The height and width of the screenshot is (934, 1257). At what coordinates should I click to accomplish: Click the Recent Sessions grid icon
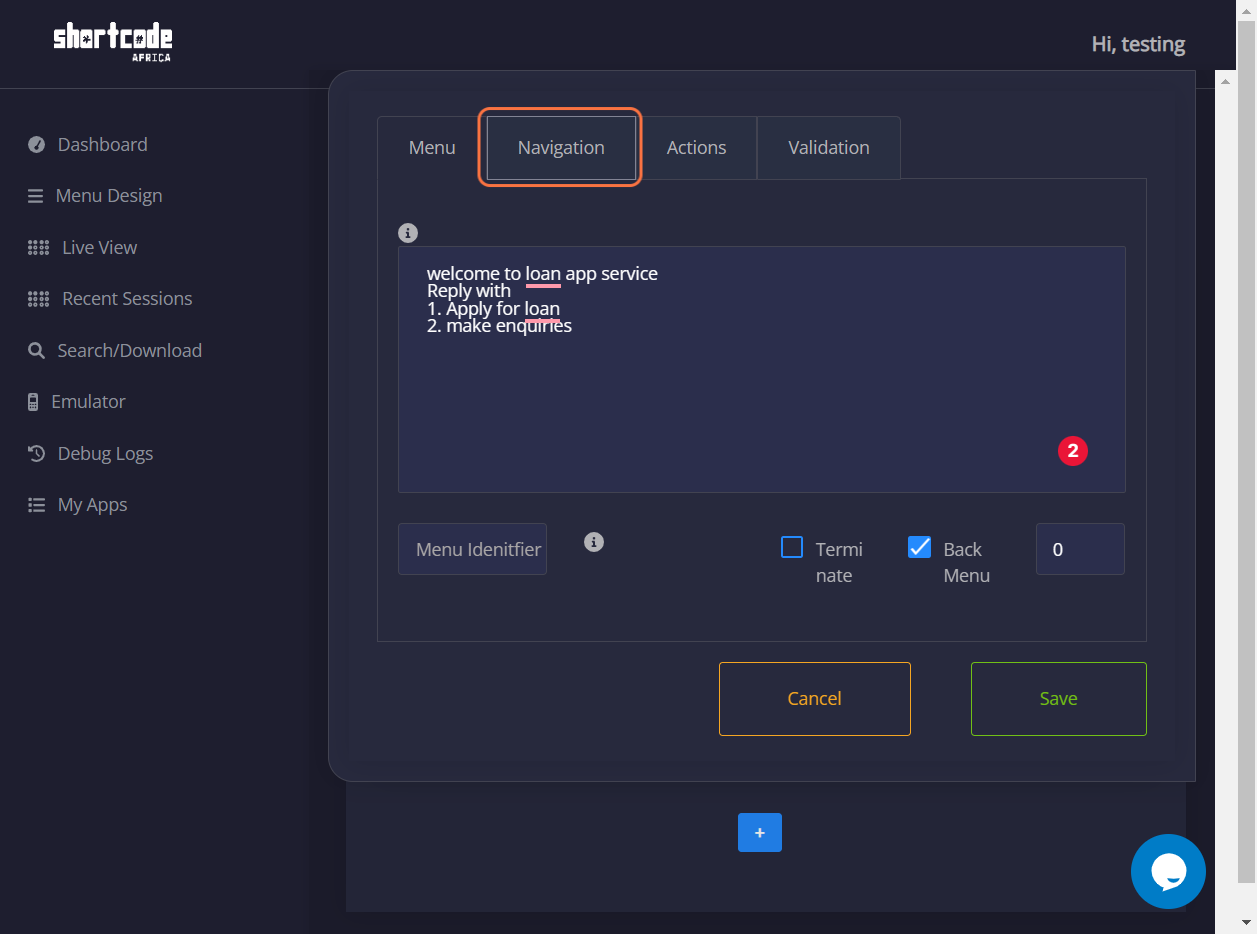coord(38,299)
